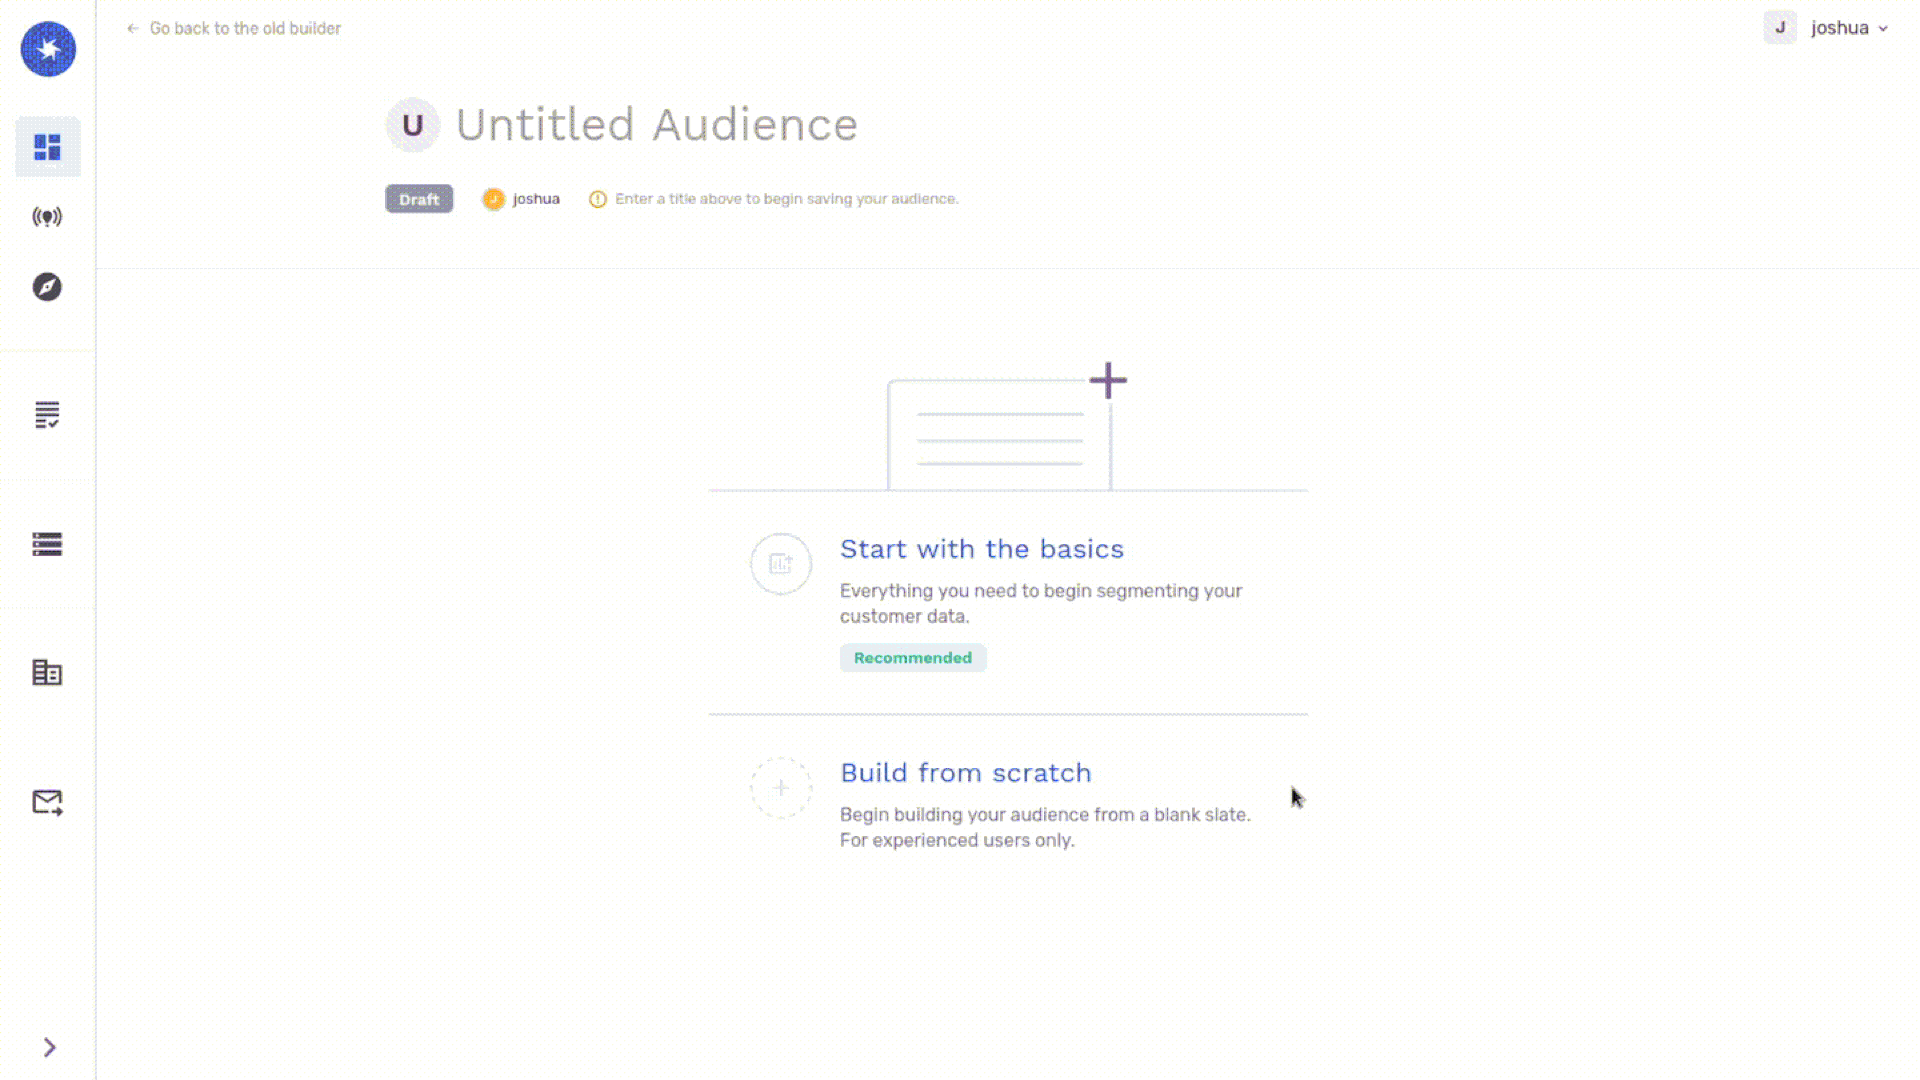This screenshot has height=1080, width=1920.
Task: Click the dropdown arrow next to joshua
Action: [x=1883, y=29]
